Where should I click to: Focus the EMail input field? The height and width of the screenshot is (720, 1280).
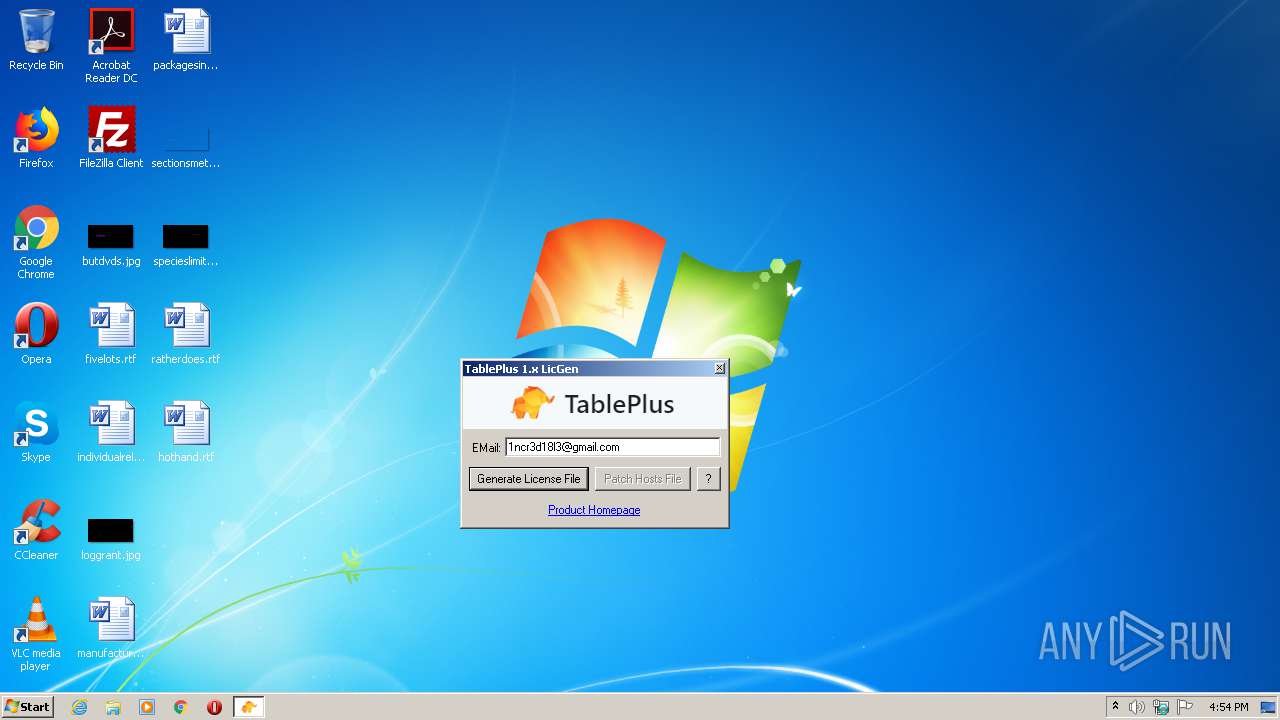(x=612, y=447)
